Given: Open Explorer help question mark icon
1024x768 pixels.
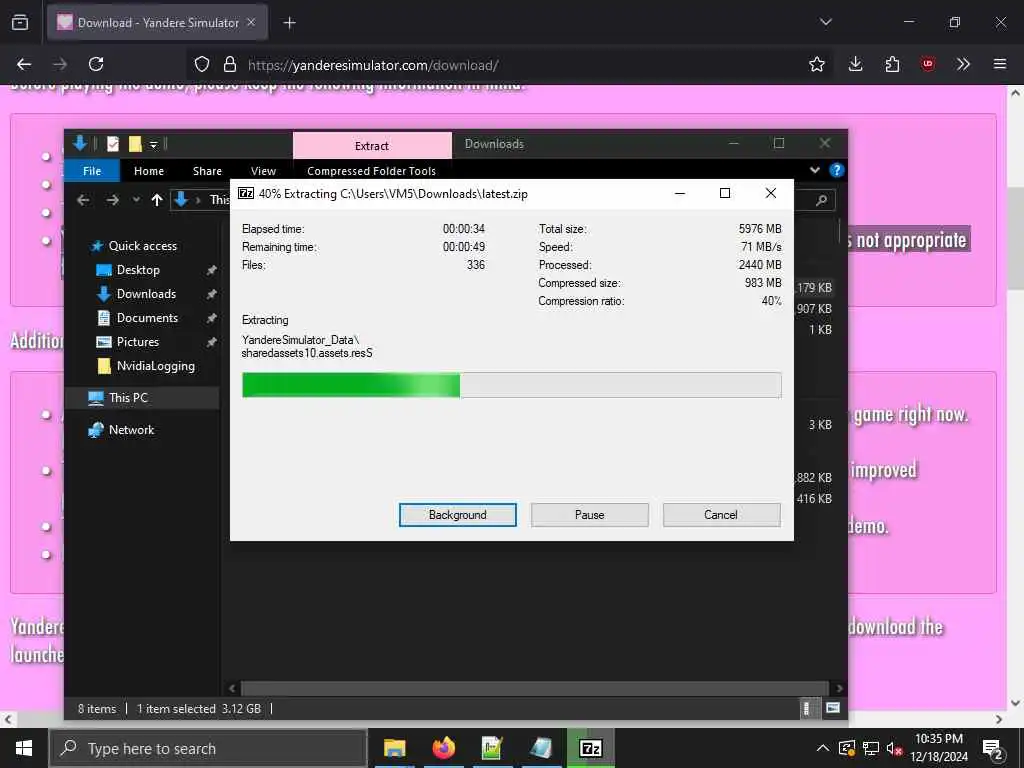Looking at the screenshot, I should click(x=836, y=170).
